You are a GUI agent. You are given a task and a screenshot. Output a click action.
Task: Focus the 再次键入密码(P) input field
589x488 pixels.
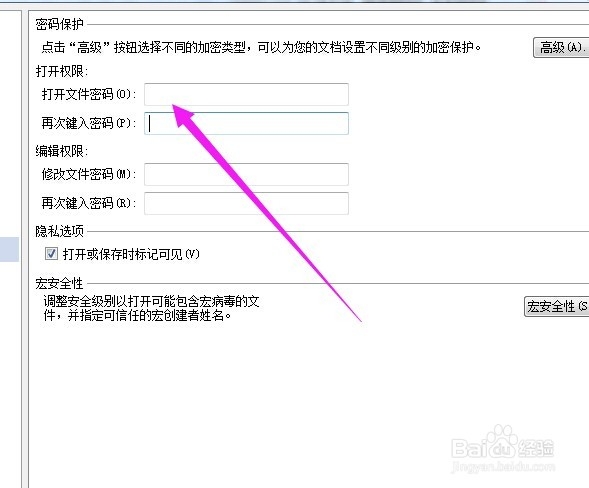click(x=246, y=123)
